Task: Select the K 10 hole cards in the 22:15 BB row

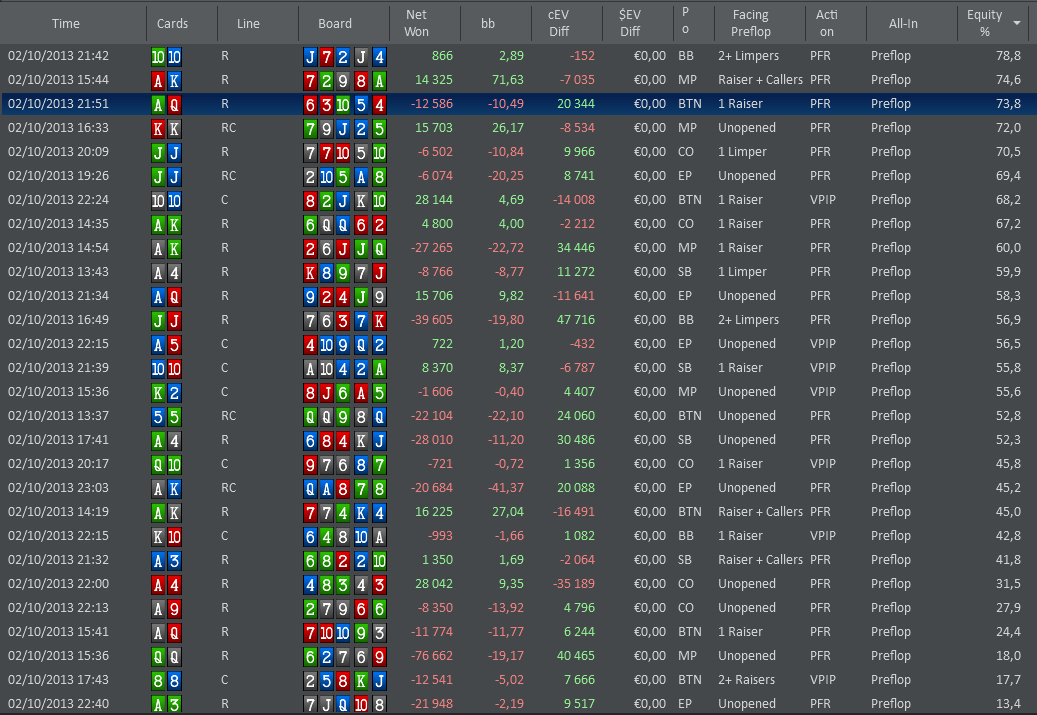Action: coord(166,536)
